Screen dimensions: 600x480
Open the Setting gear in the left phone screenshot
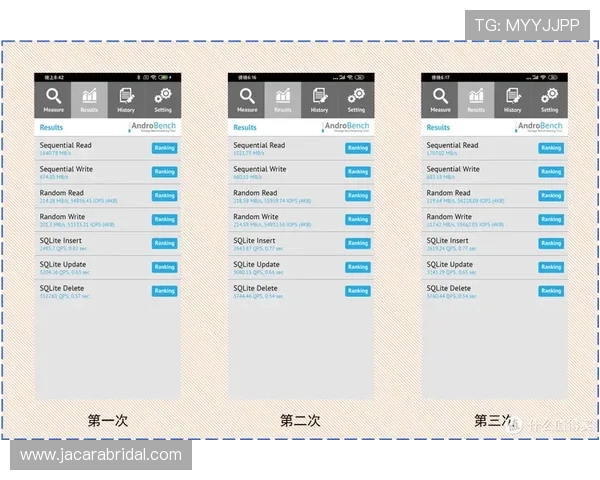pos(162,99)
